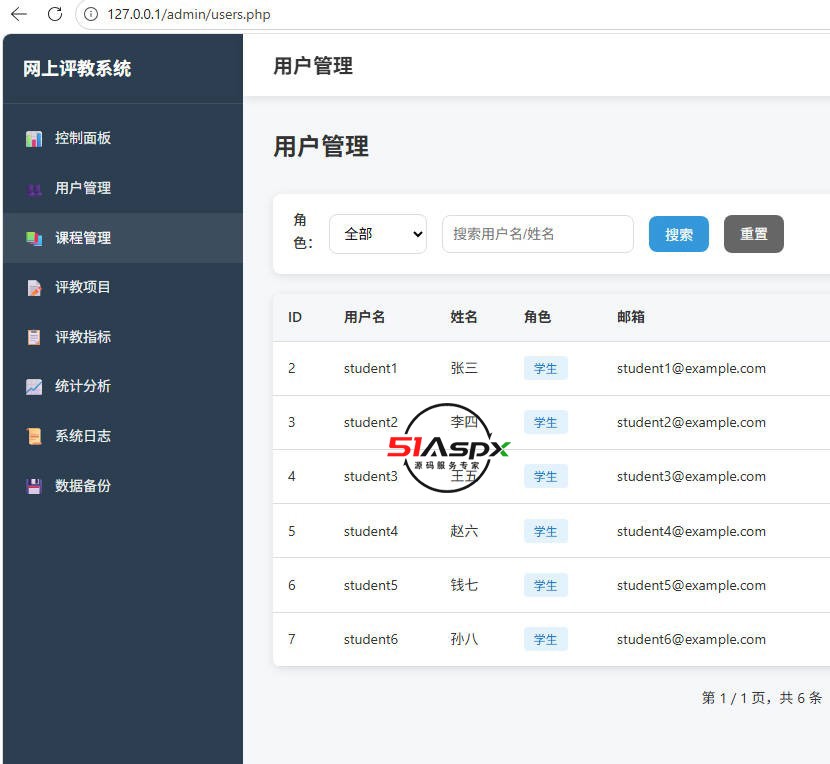
Task: Click the 课程管理 books icon
Action: [34, 238]
